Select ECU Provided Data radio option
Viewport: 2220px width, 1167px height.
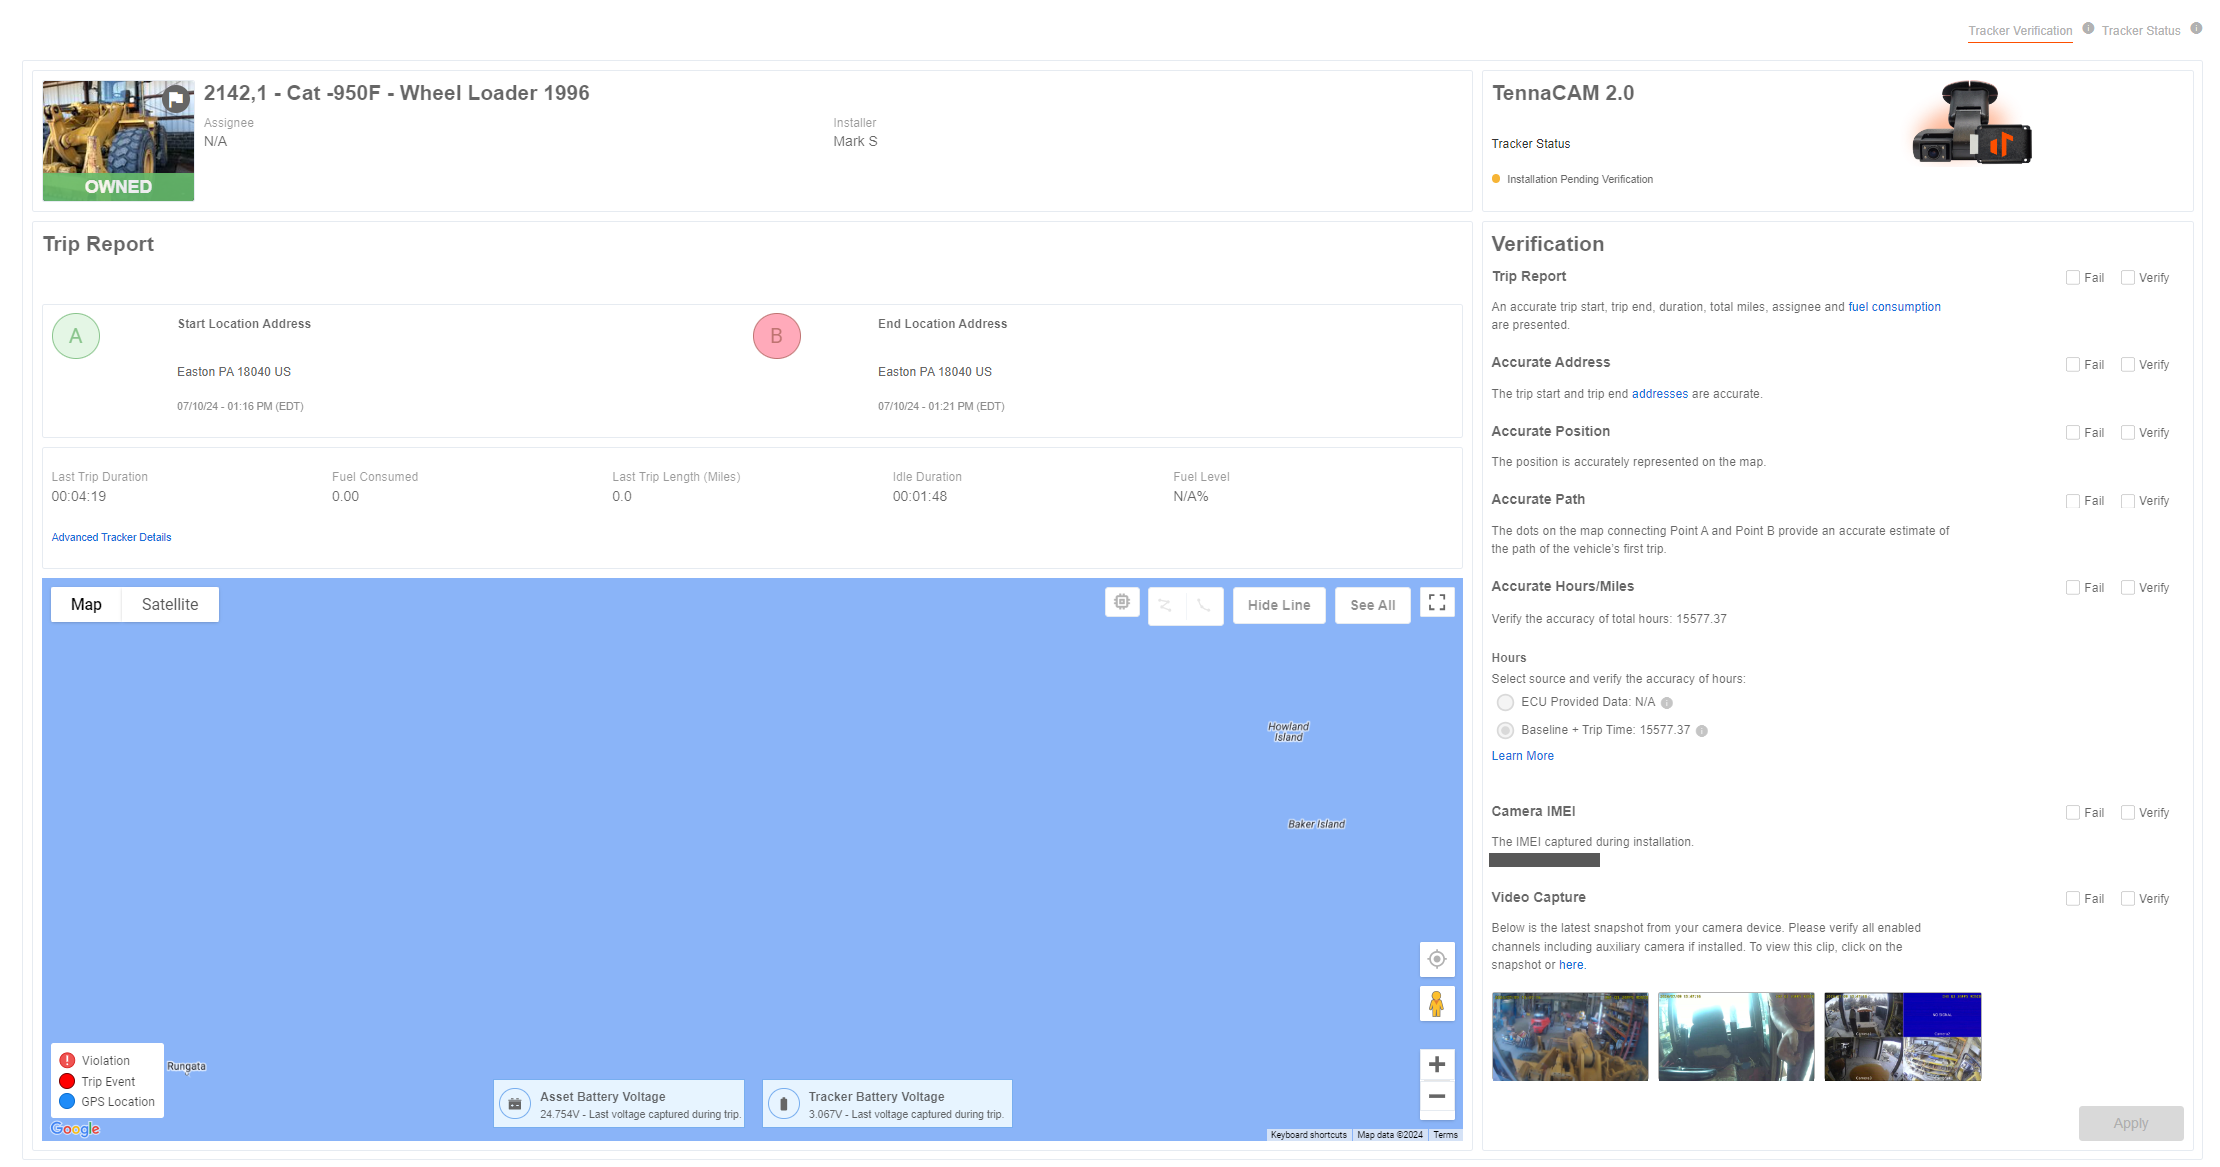[1505, 702]
